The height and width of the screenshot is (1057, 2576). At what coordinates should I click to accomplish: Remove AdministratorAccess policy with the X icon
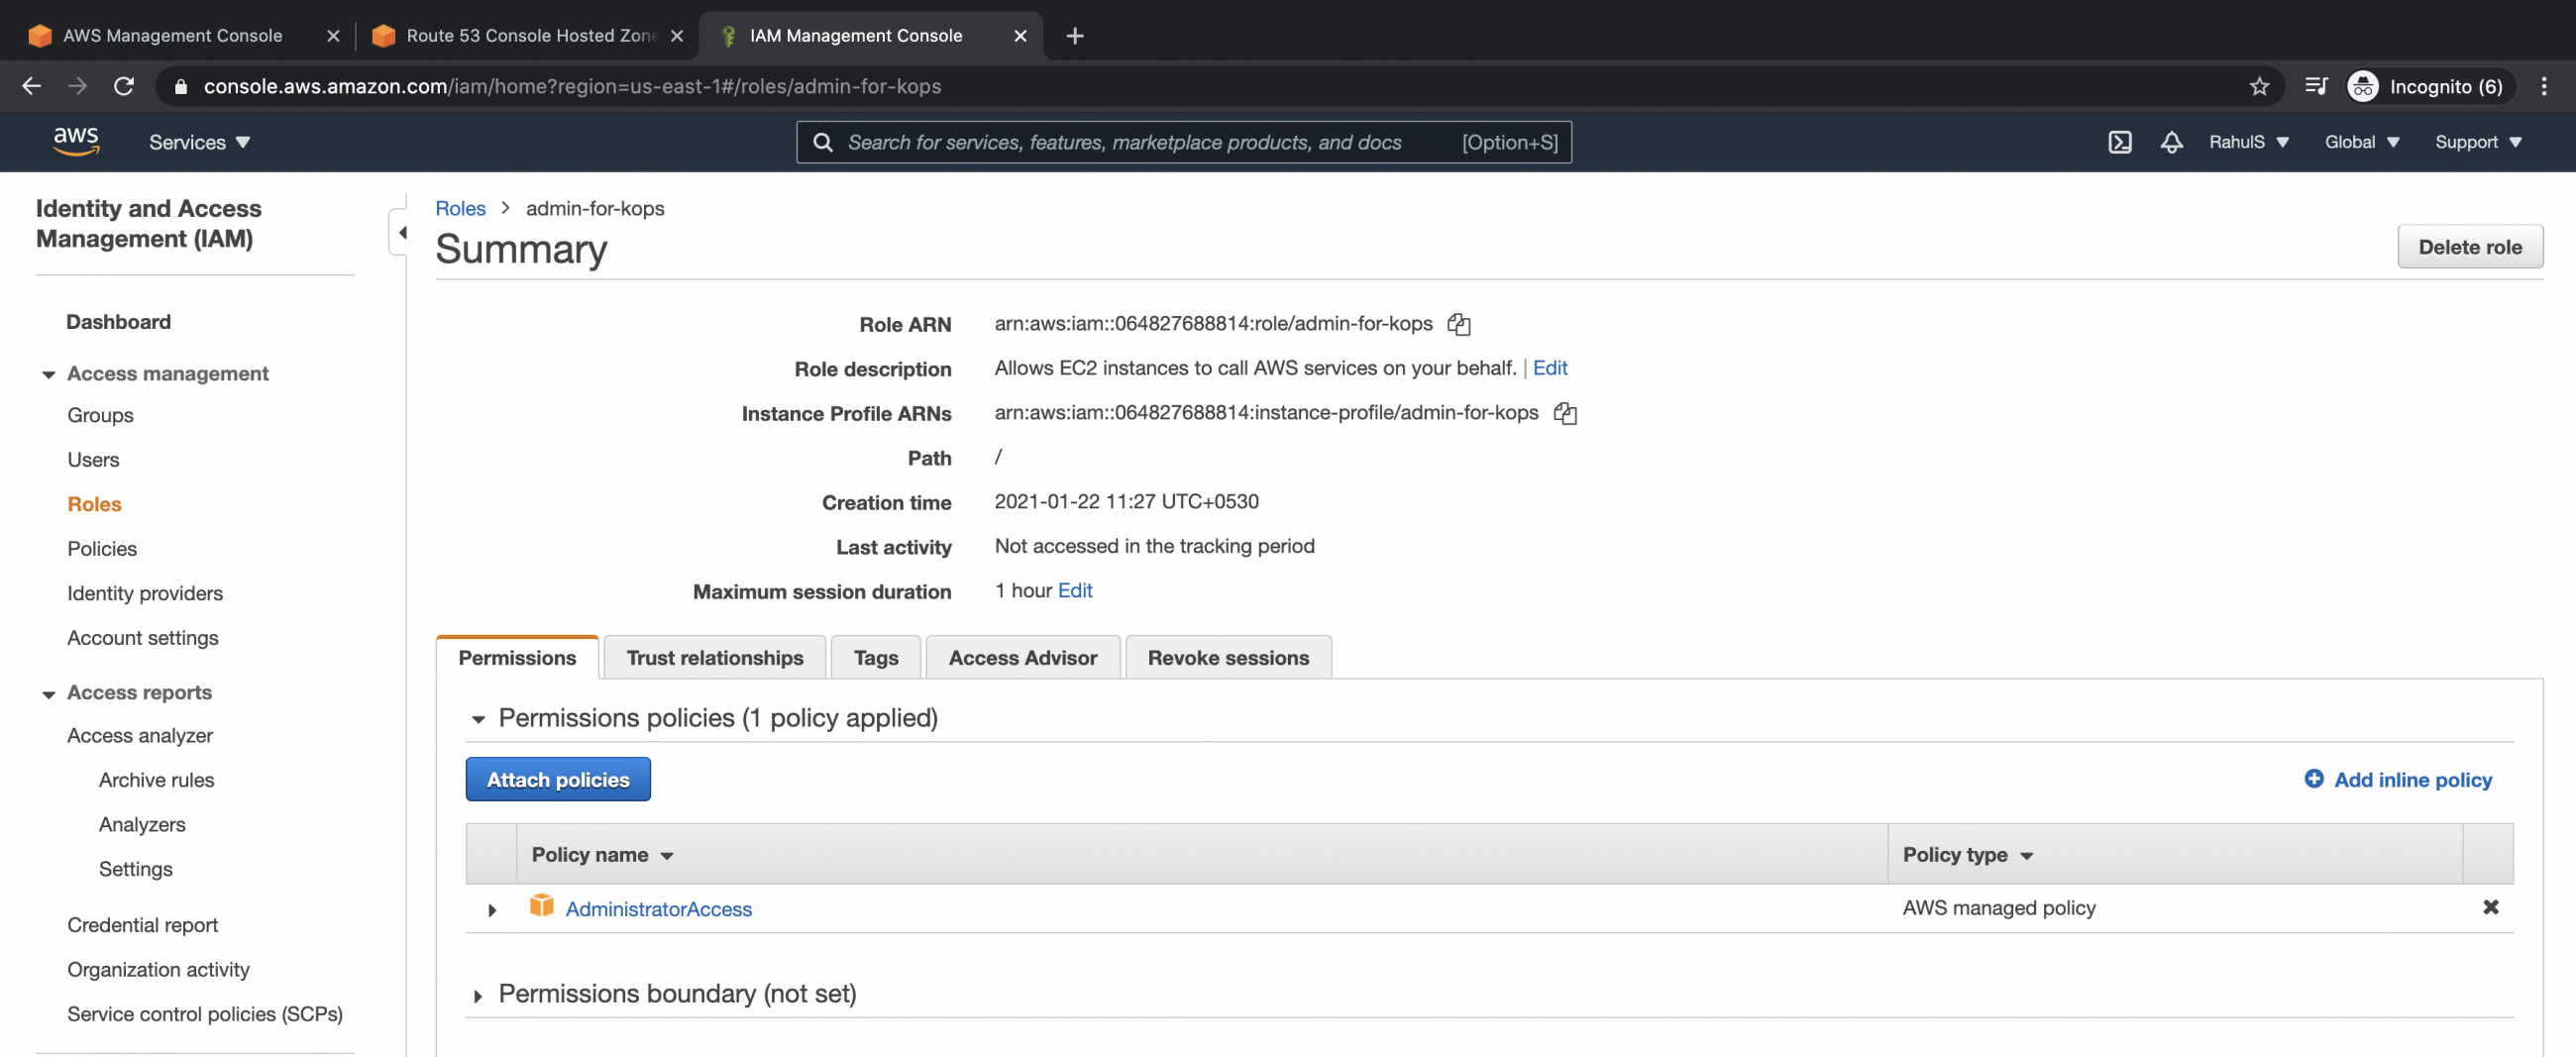point(2490,907)
